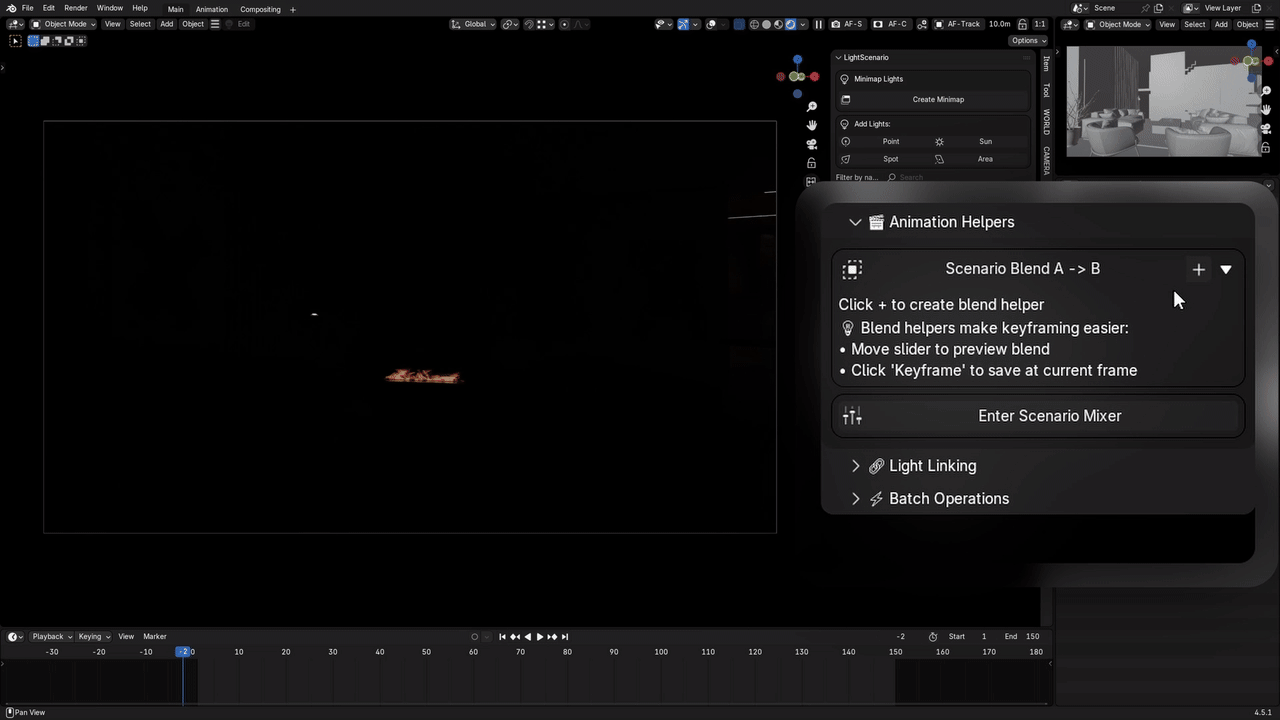Click the play animation button
This screenshot has width=1280, height=720.
coord(540,637)
